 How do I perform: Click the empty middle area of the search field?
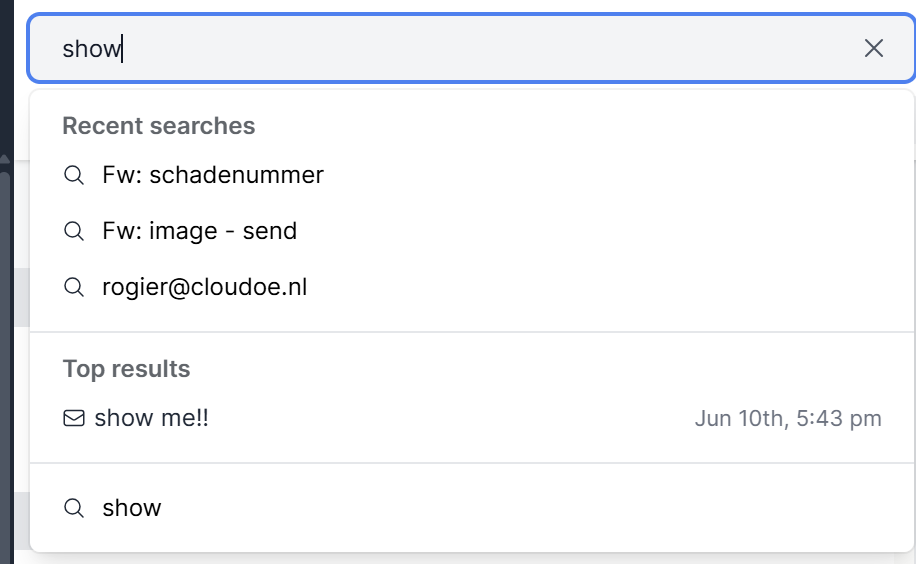[x=480, y=48]
